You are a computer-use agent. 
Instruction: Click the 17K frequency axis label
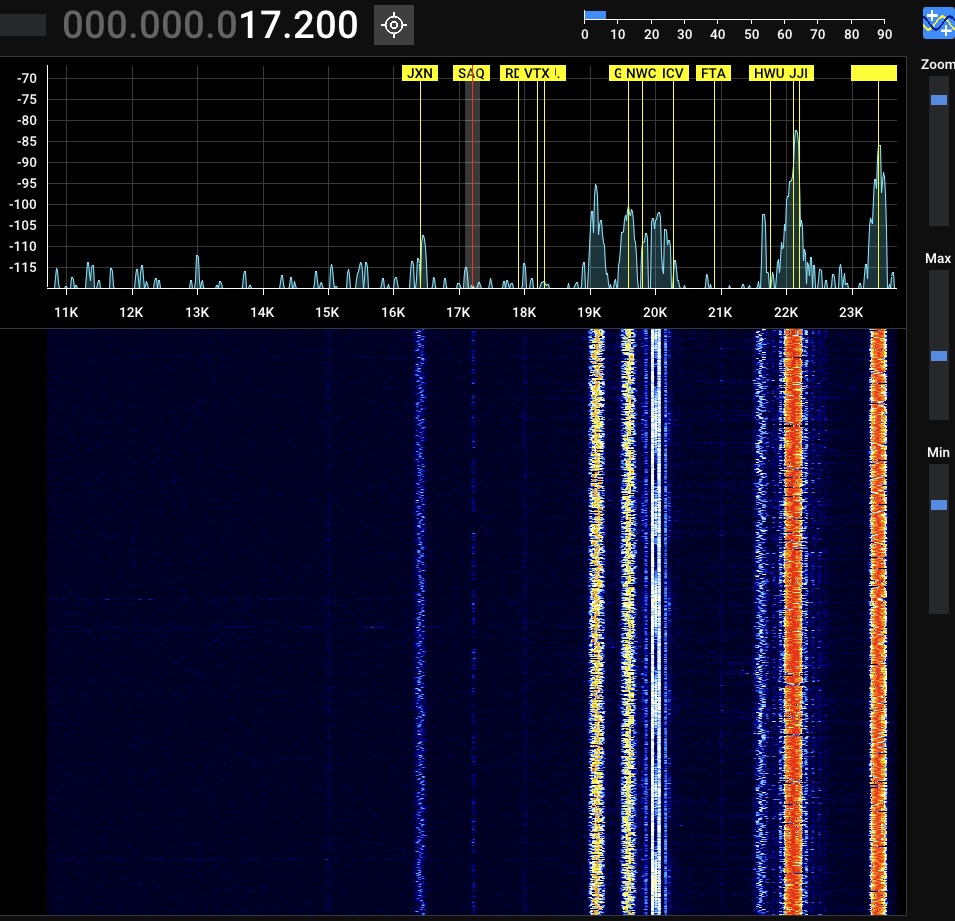tap(458, 312)
